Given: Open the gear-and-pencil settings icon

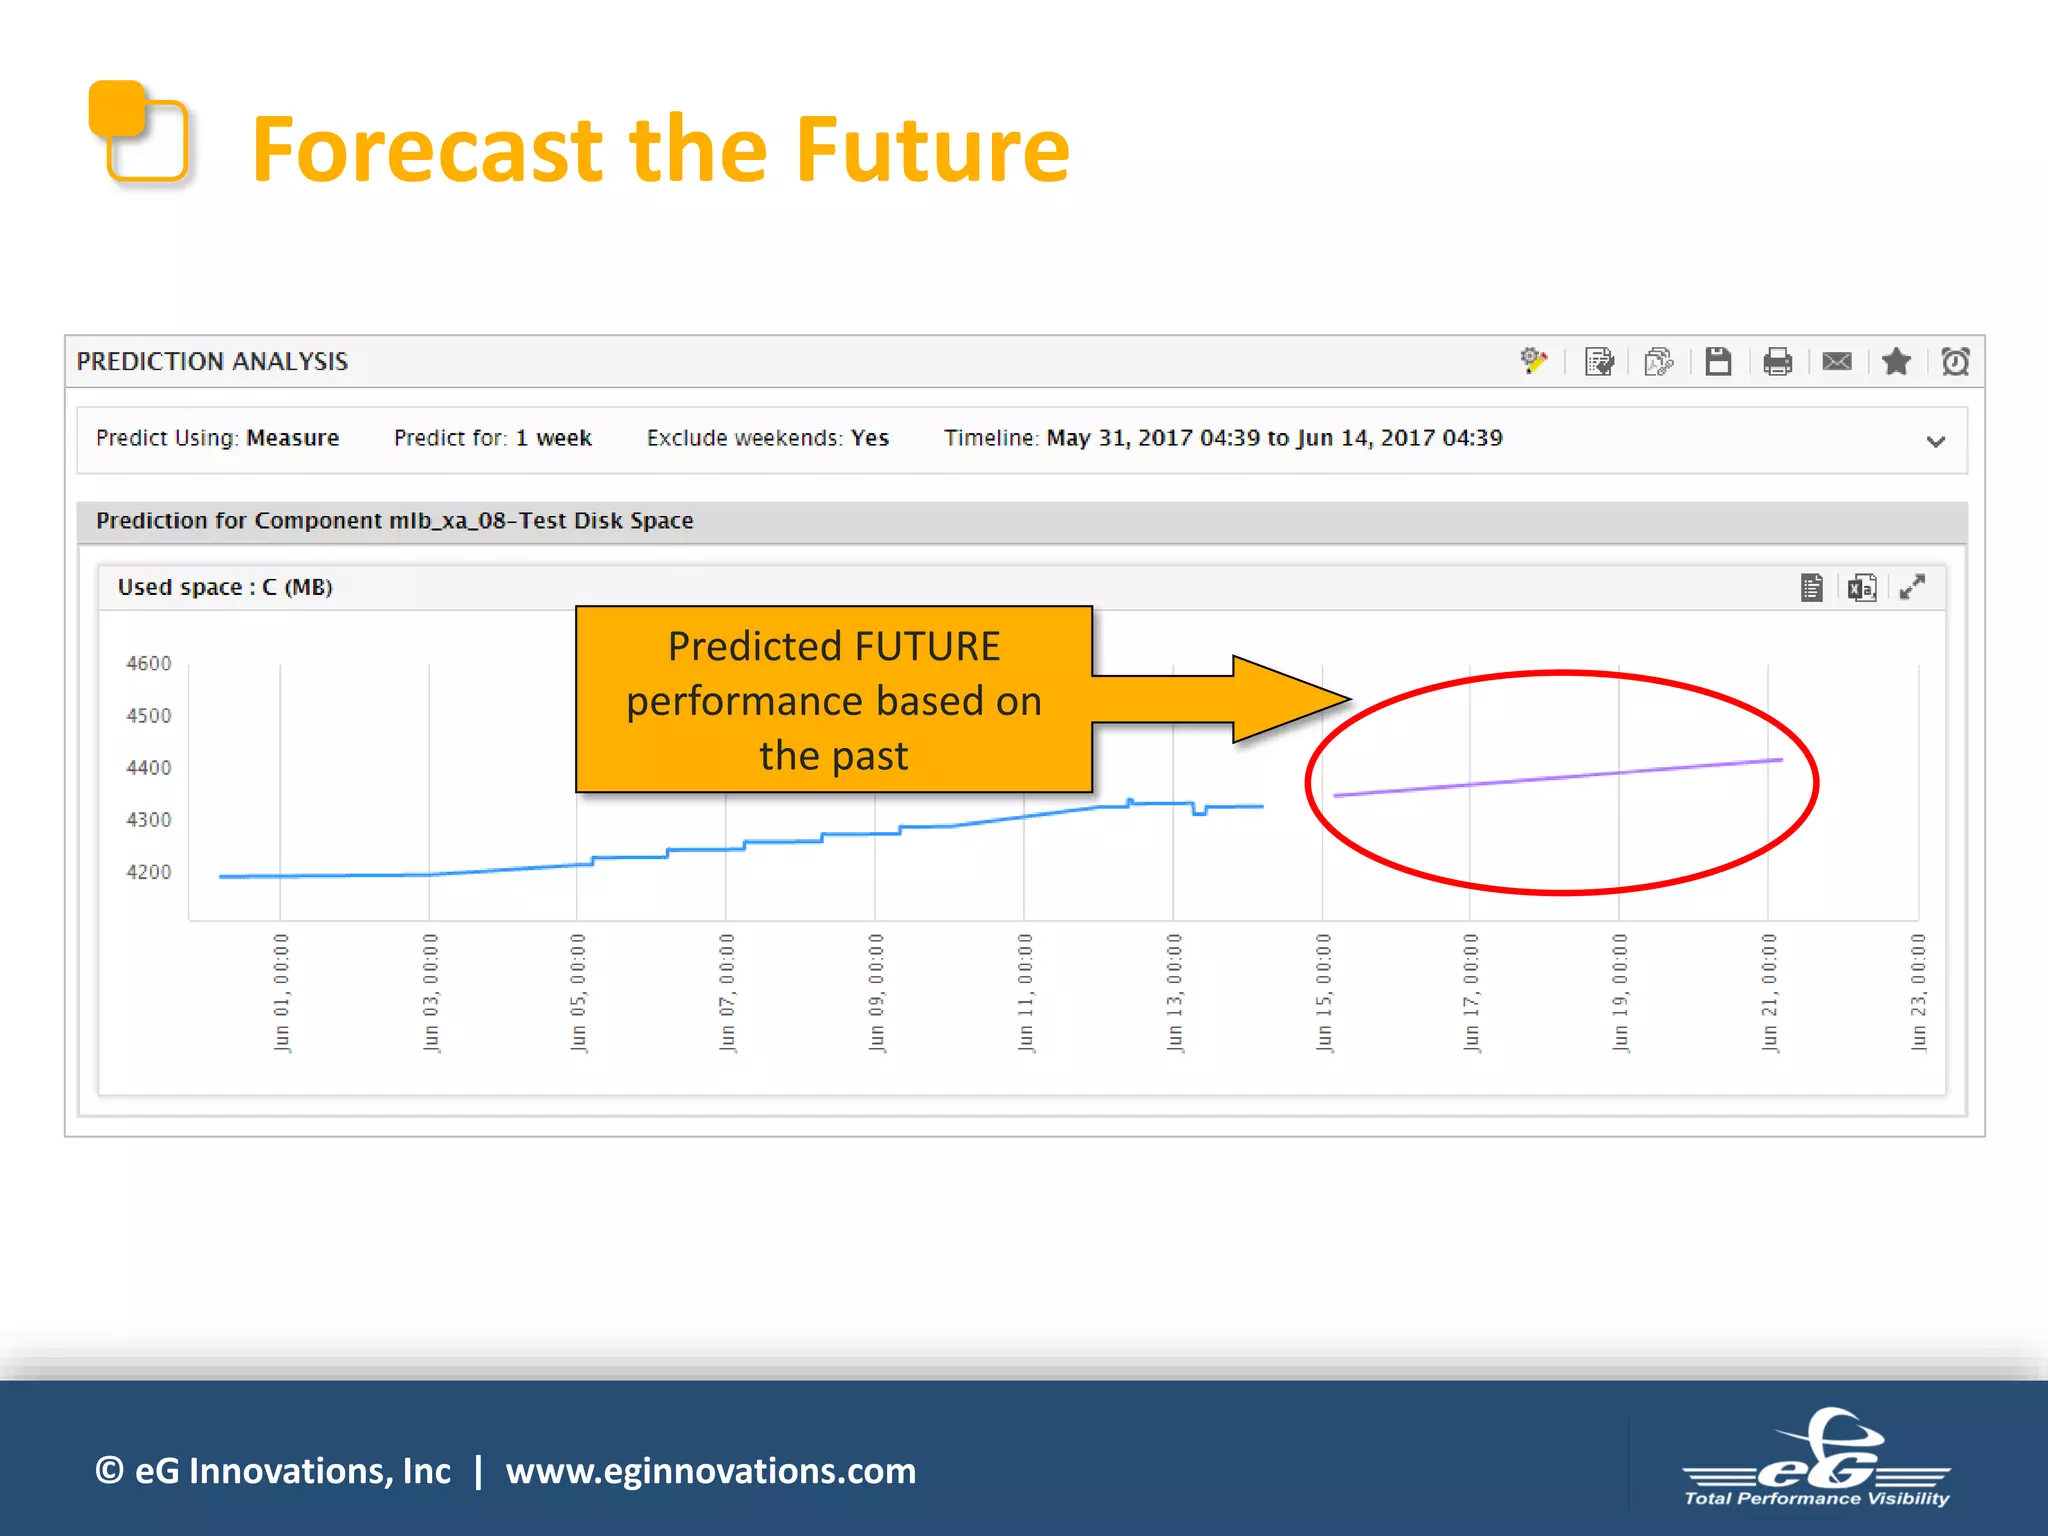Looking at the screenshot, I should [x=1534, y=361].
